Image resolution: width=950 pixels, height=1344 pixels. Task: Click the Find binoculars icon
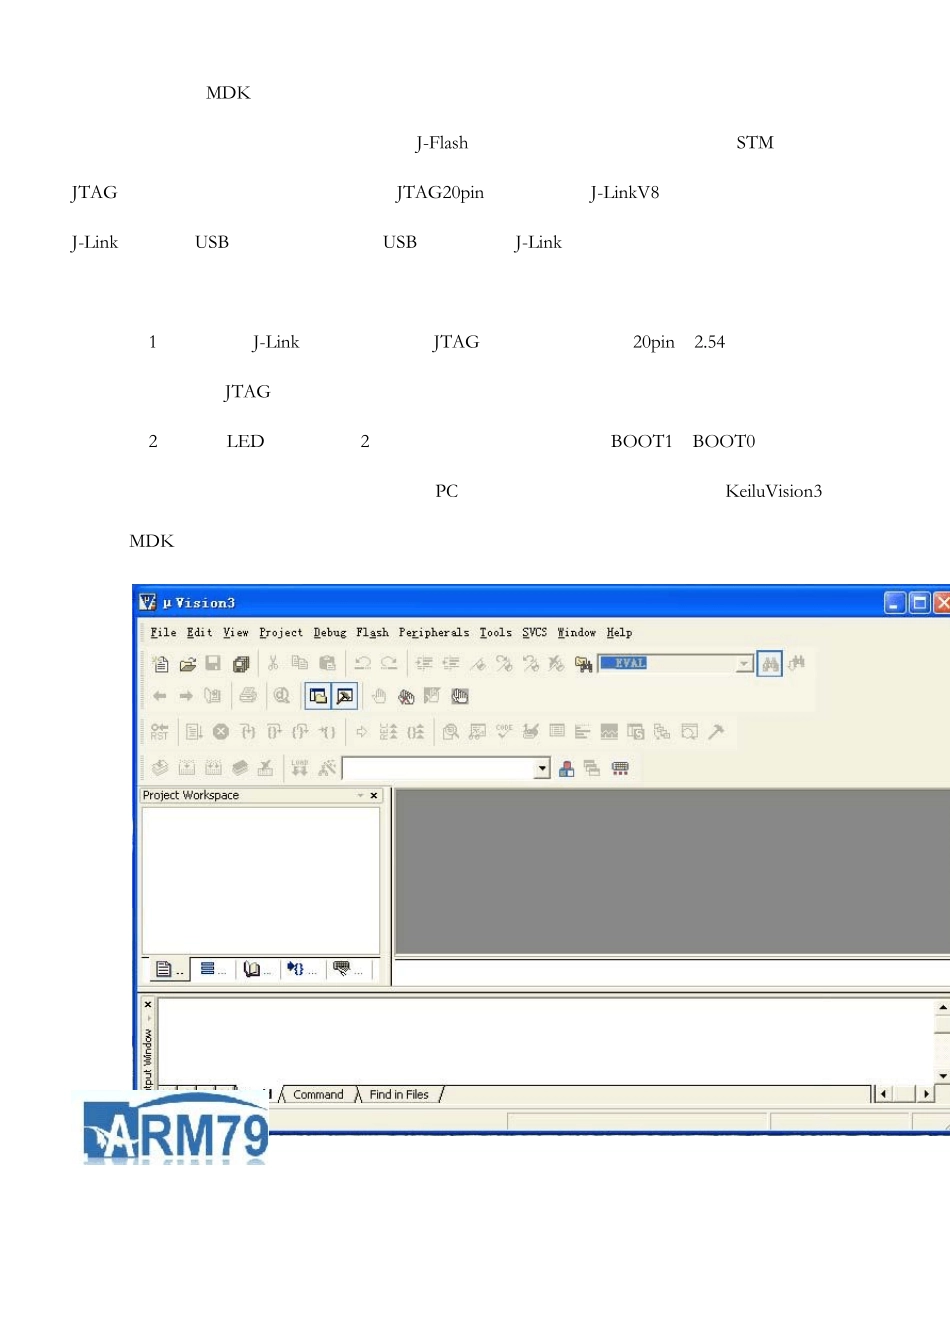(770, 663)
